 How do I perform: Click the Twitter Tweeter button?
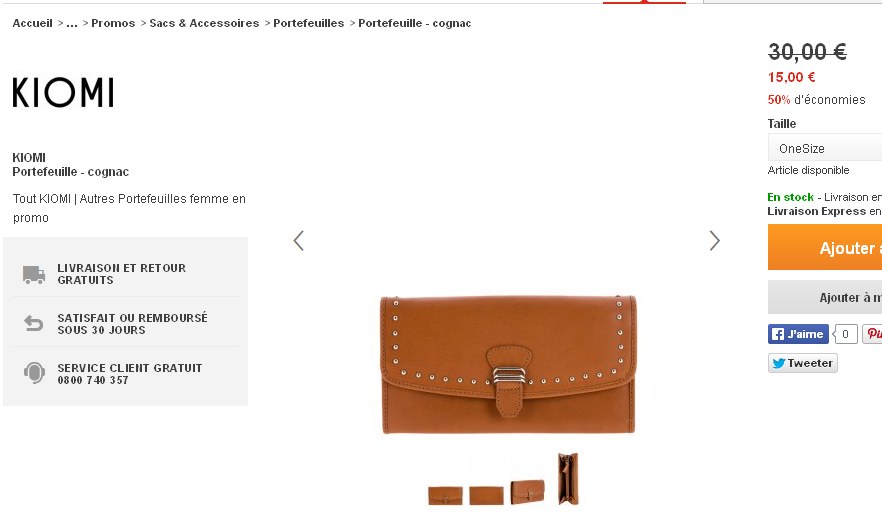(803, 363)
